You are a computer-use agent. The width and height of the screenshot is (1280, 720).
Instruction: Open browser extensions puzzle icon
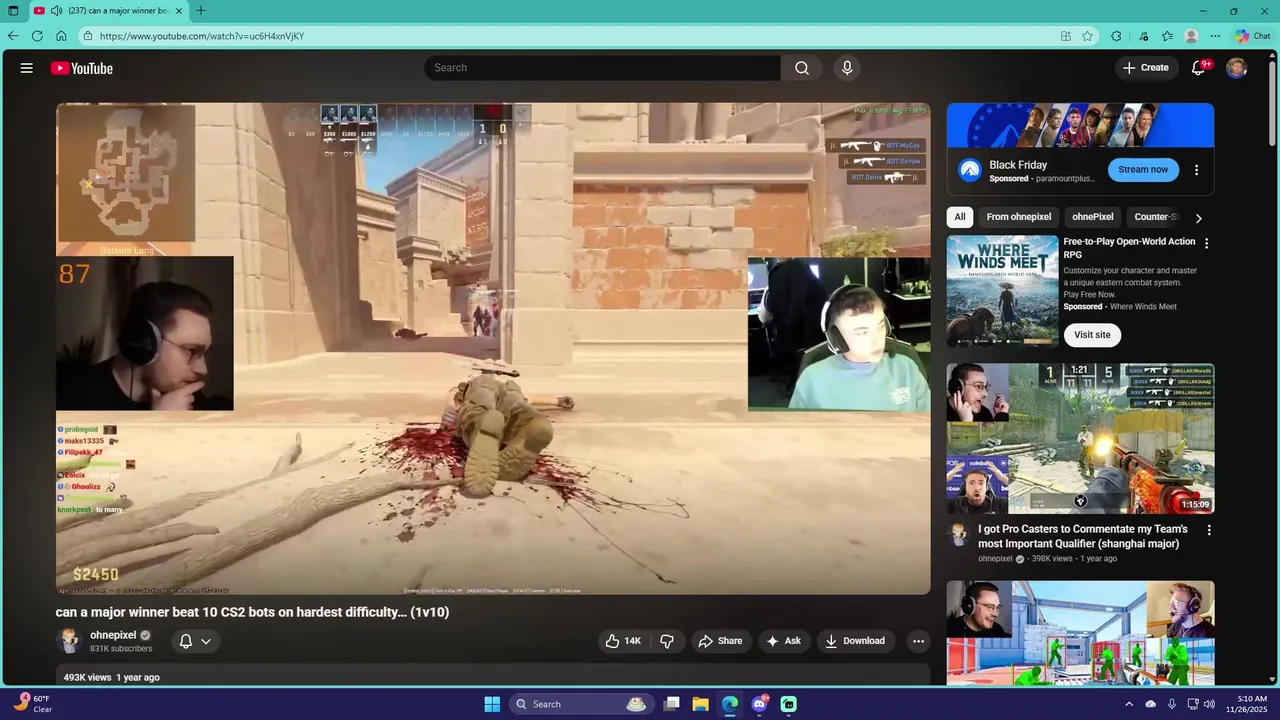[1116, 36]
